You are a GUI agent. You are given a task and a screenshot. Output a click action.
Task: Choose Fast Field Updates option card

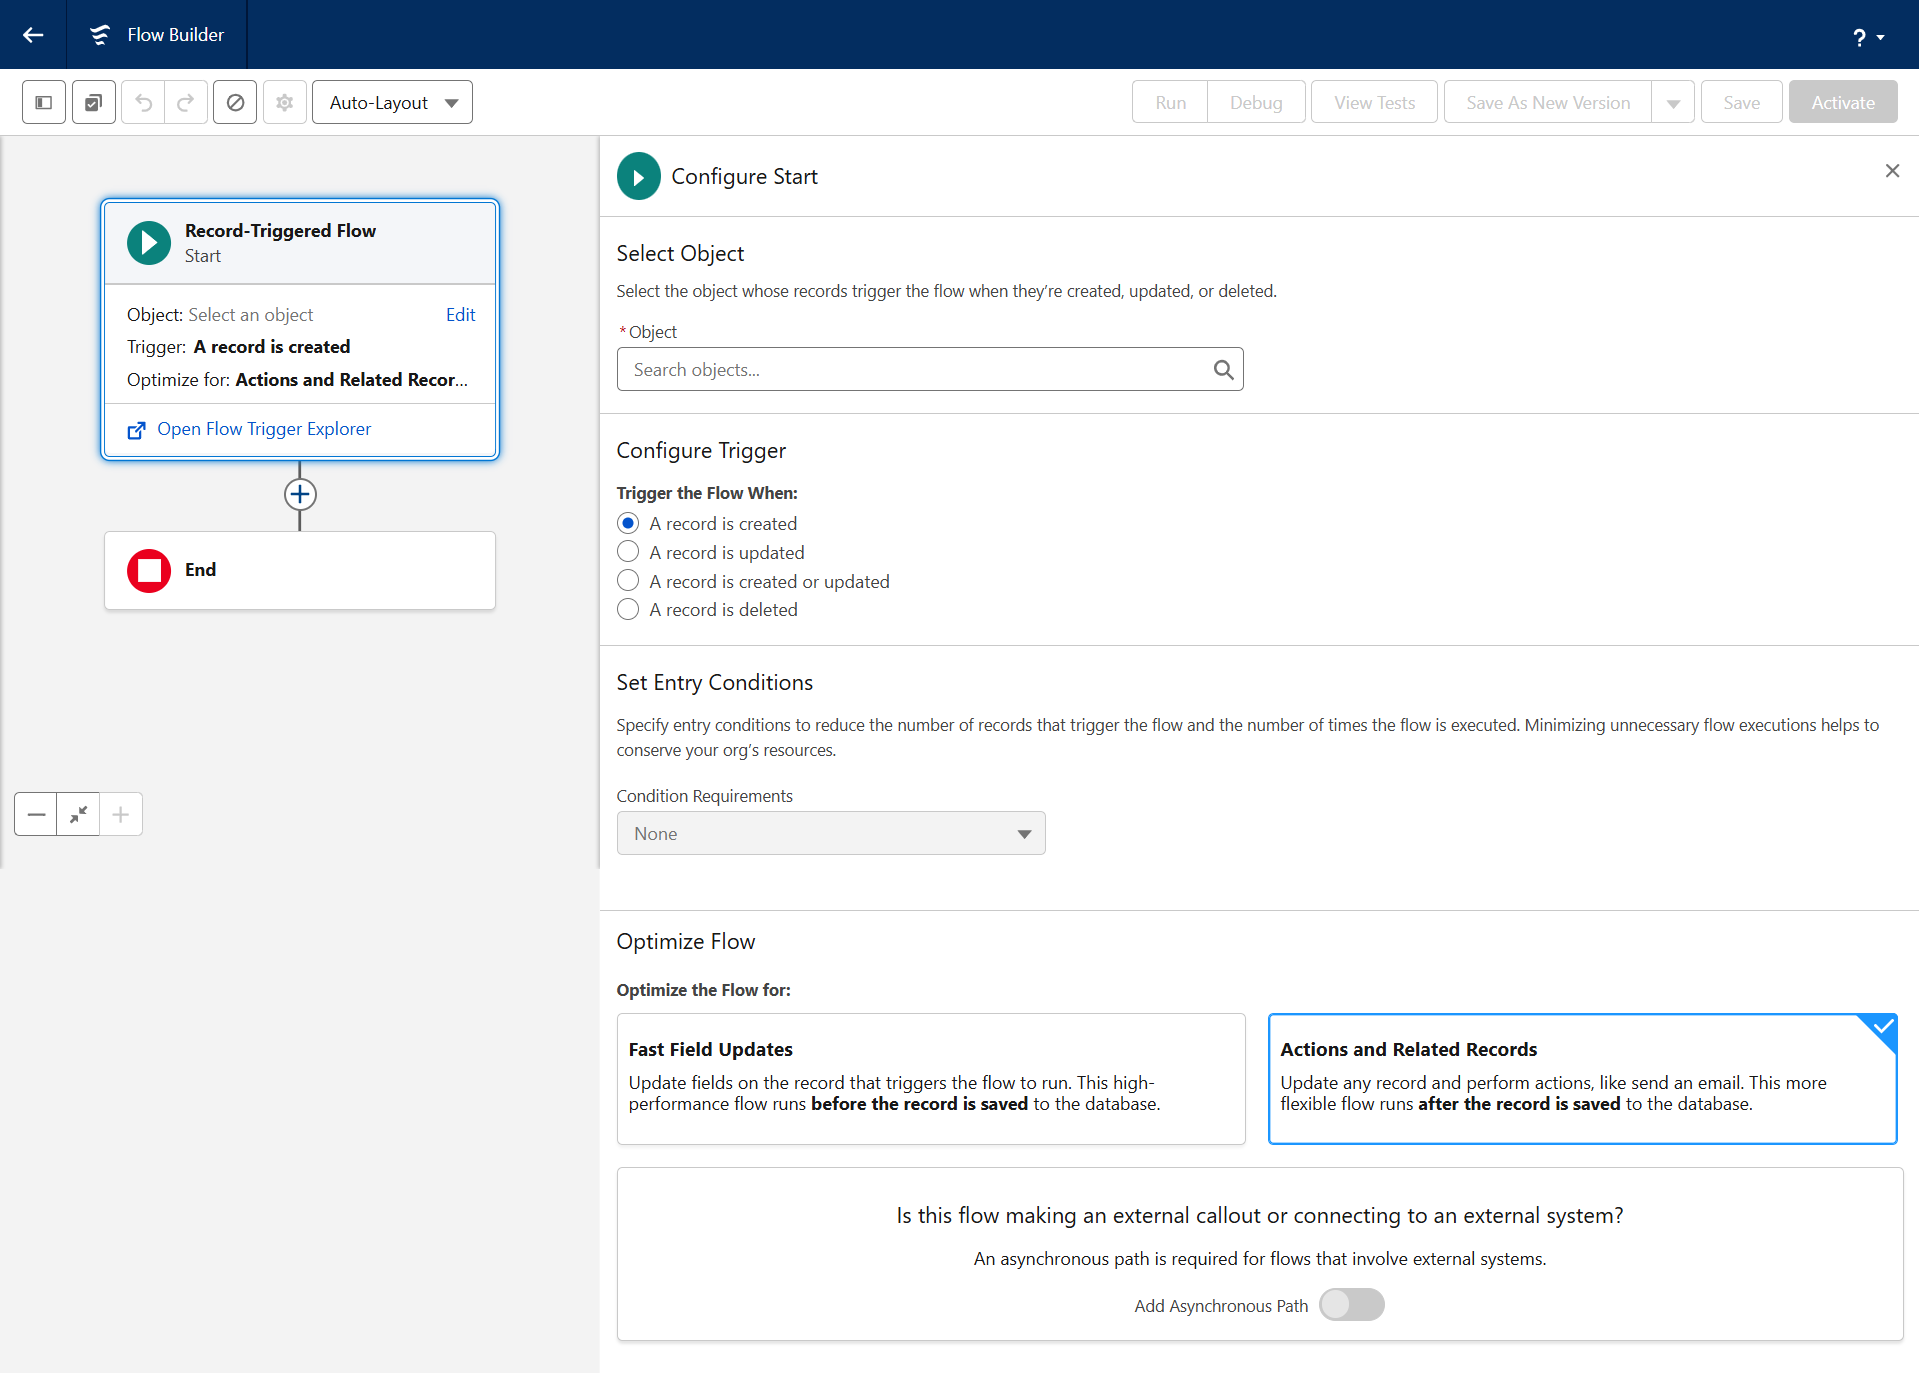931,1079
